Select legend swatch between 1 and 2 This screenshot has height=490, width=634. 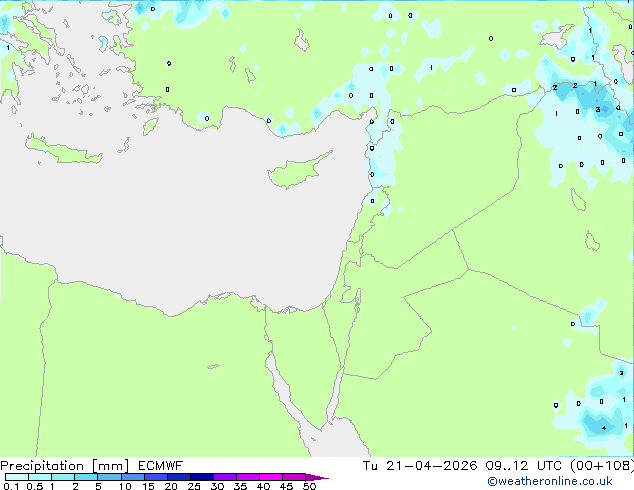click(63, 477)
